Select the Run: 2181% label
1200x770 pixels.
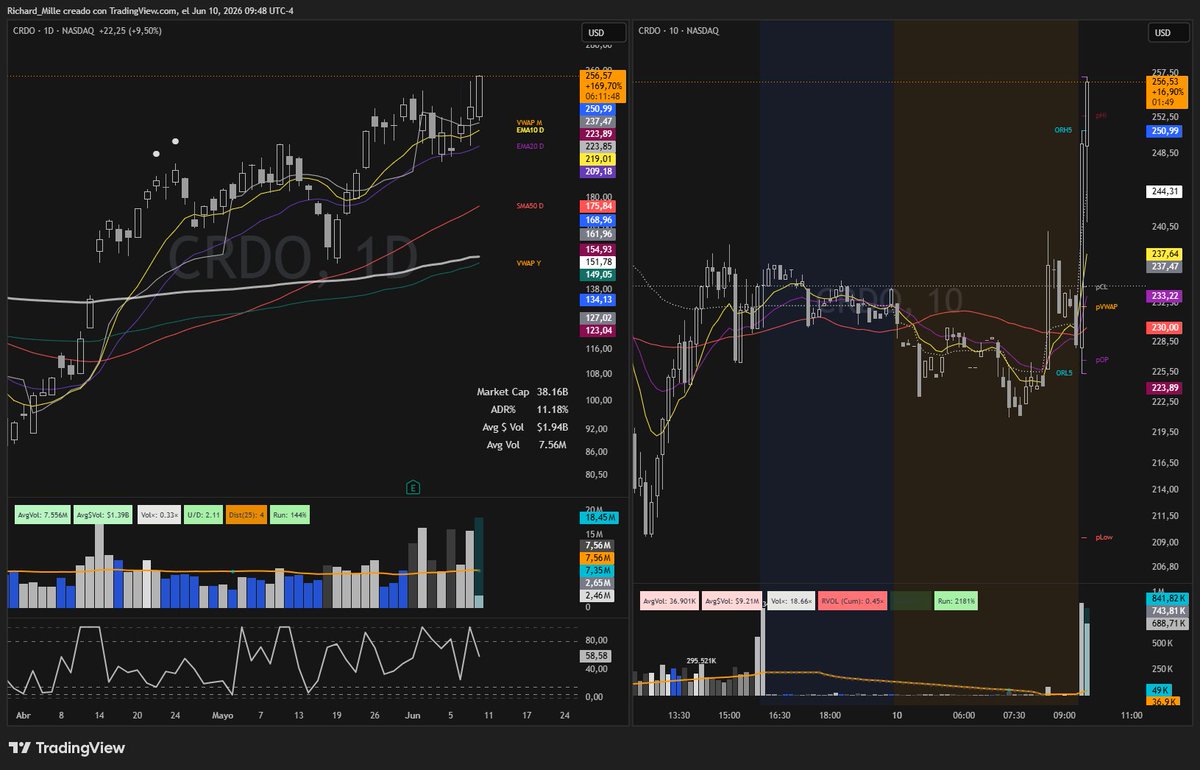click(955, 602)
